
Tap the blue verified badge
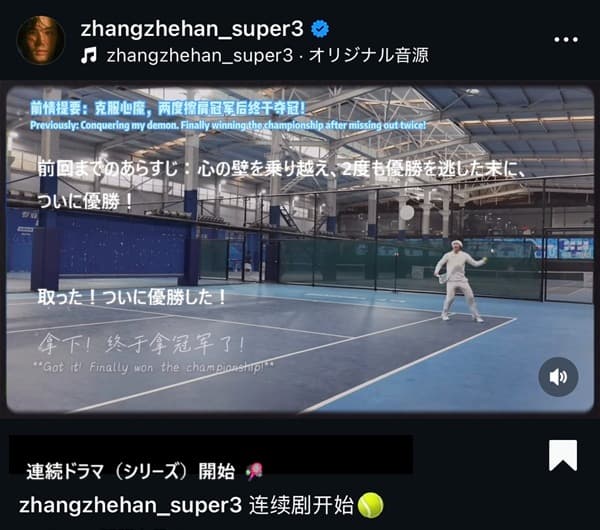click(x=320, y=29)
